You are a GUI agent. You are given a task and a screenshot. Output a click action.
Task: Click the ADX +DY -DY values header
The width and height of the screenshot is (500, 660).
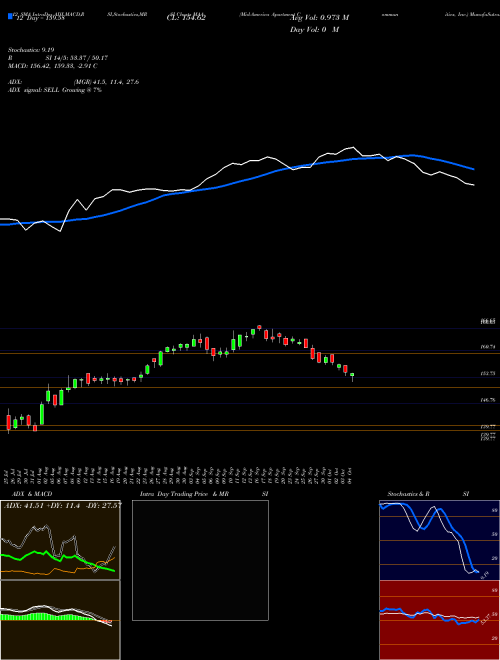(x=63, y=505)
